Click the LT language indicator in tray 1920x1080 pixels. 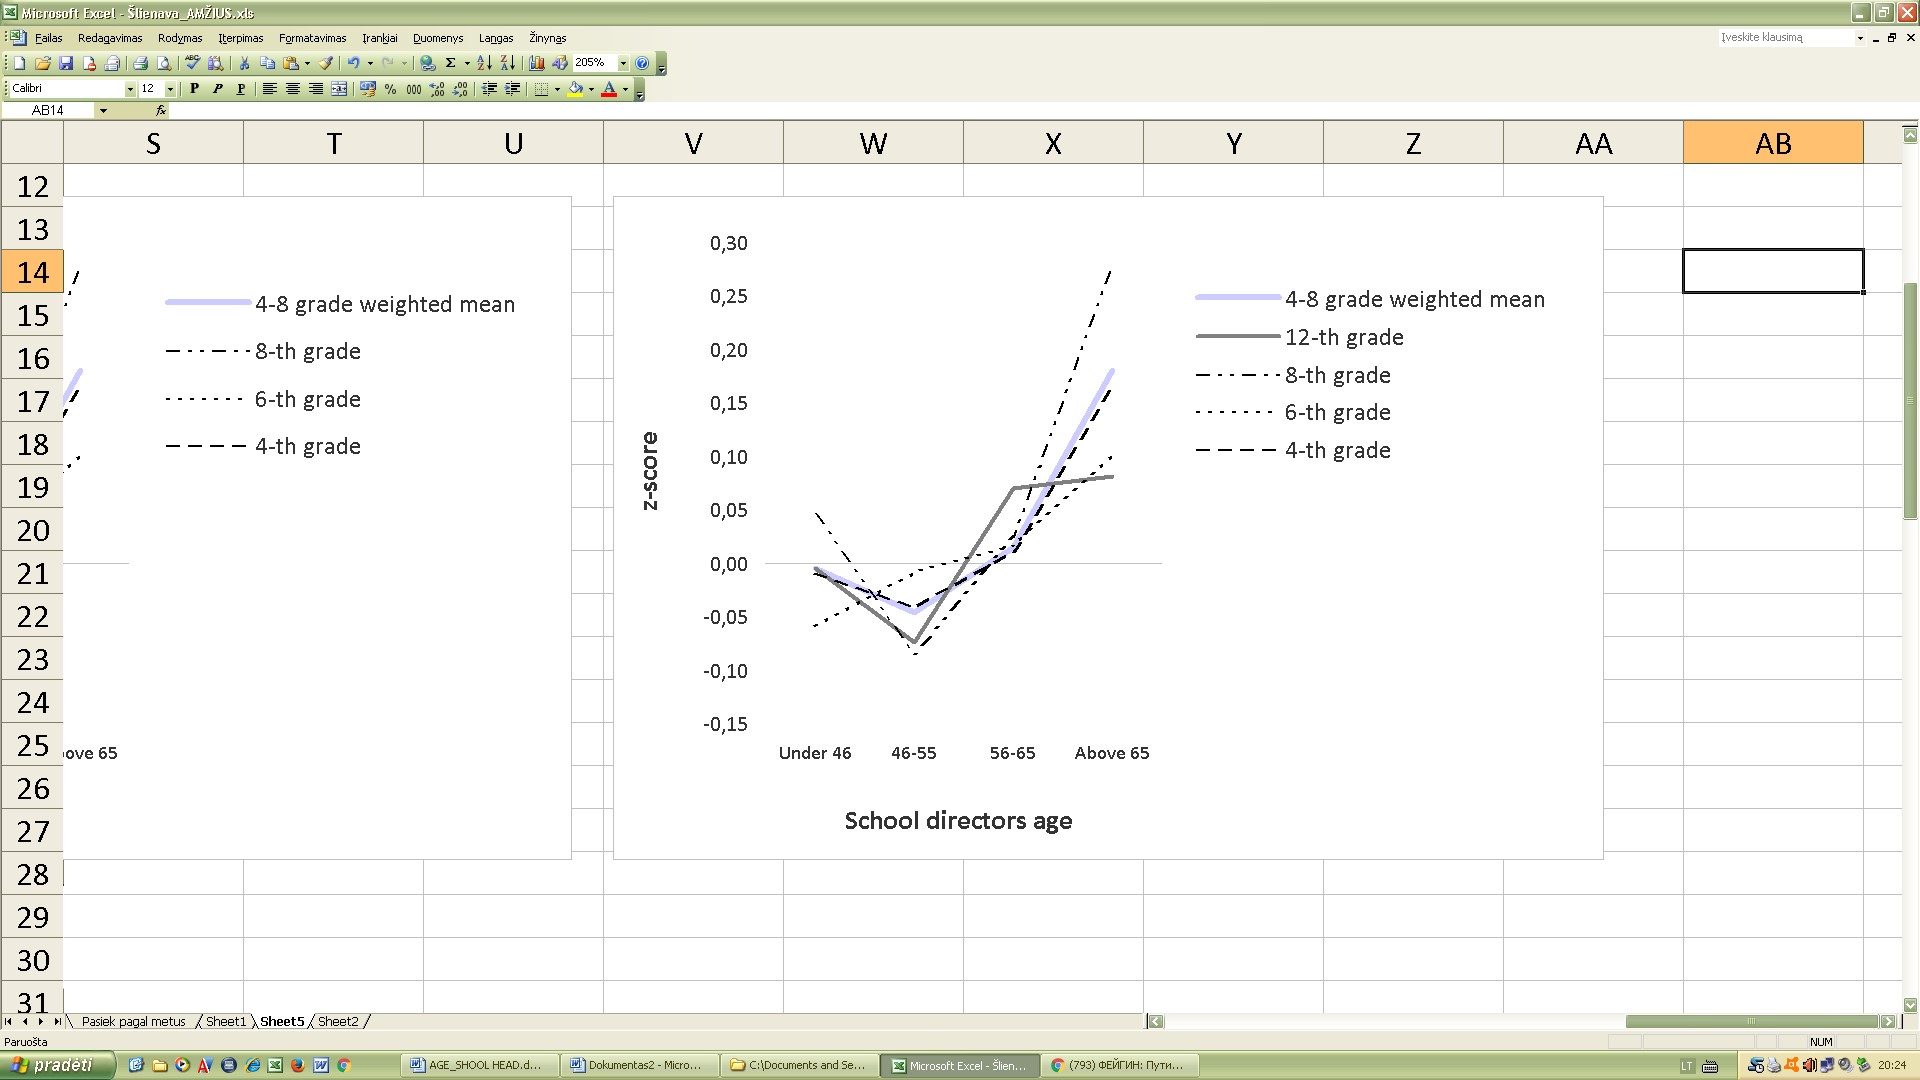(1687, 1066)
